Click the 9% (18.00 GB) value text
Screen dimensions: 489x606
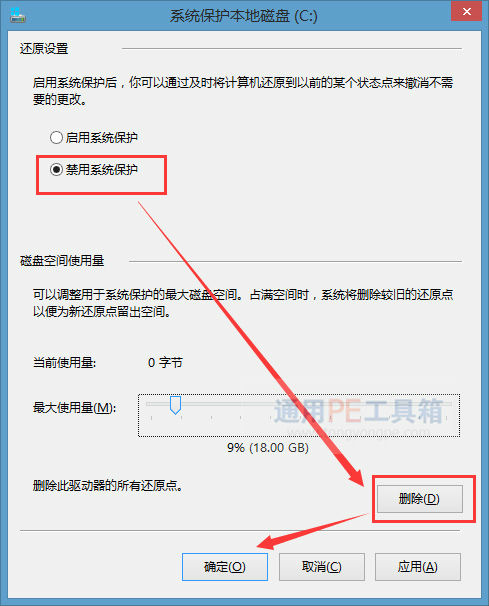coord(268,448)
